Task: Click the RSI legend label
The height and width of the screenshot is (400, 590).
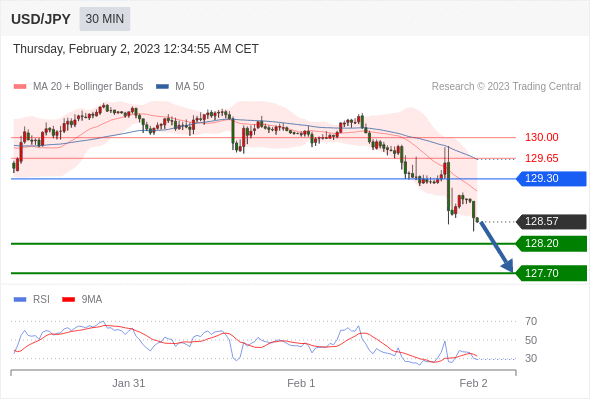Action: coord(41,300)
